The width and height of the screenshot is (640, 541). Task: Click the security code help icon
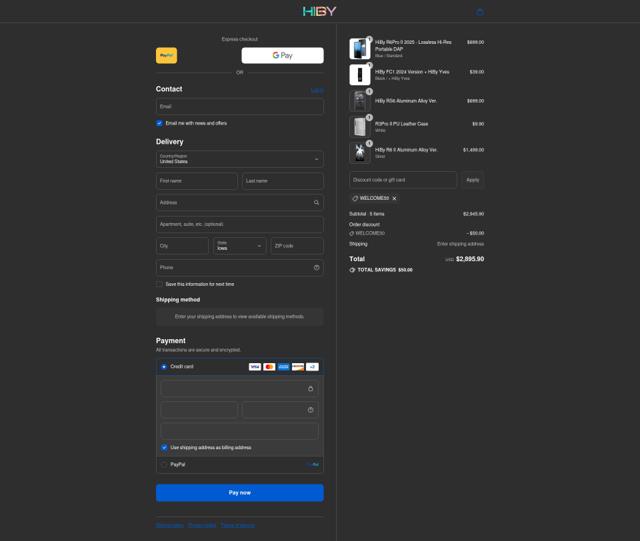tap(311, 410)
